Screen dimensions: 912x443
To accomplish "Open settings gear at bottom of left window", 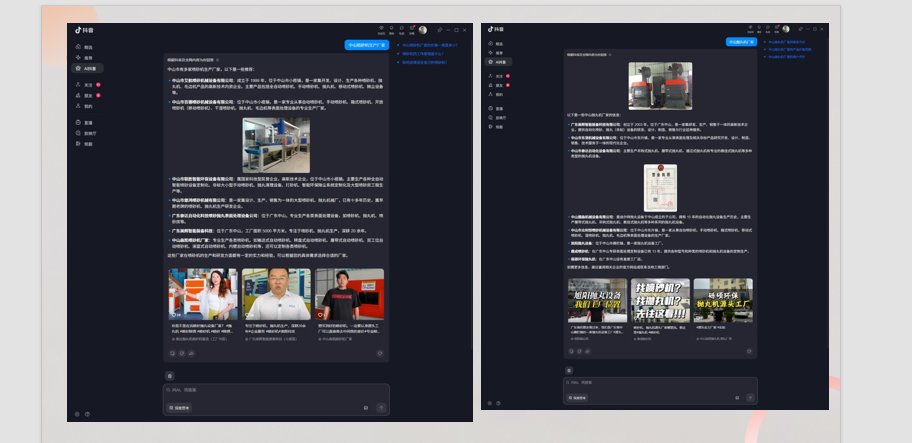I will pyautogui.click(x=77, y=415).
